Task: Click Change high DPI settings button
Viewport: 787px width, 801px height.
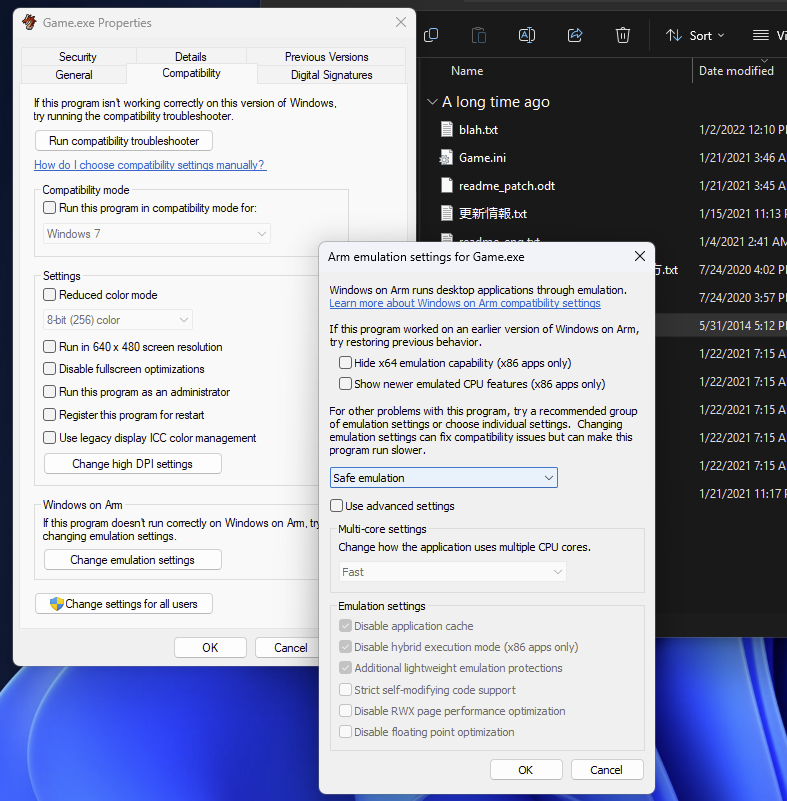Action: [133, 463]
